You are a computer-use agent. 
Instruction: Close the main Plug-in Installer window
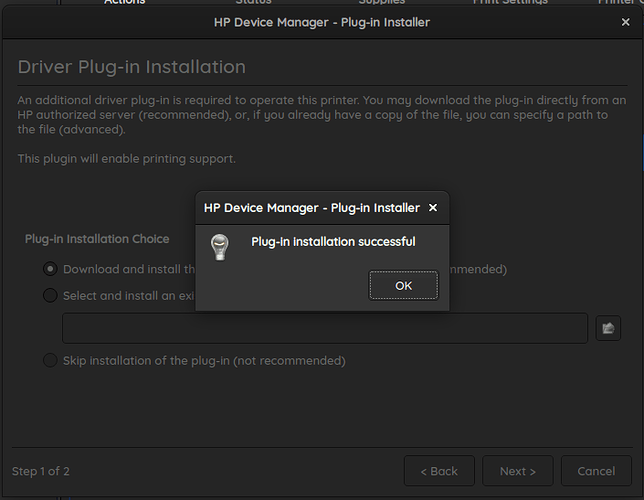[627, 22]
